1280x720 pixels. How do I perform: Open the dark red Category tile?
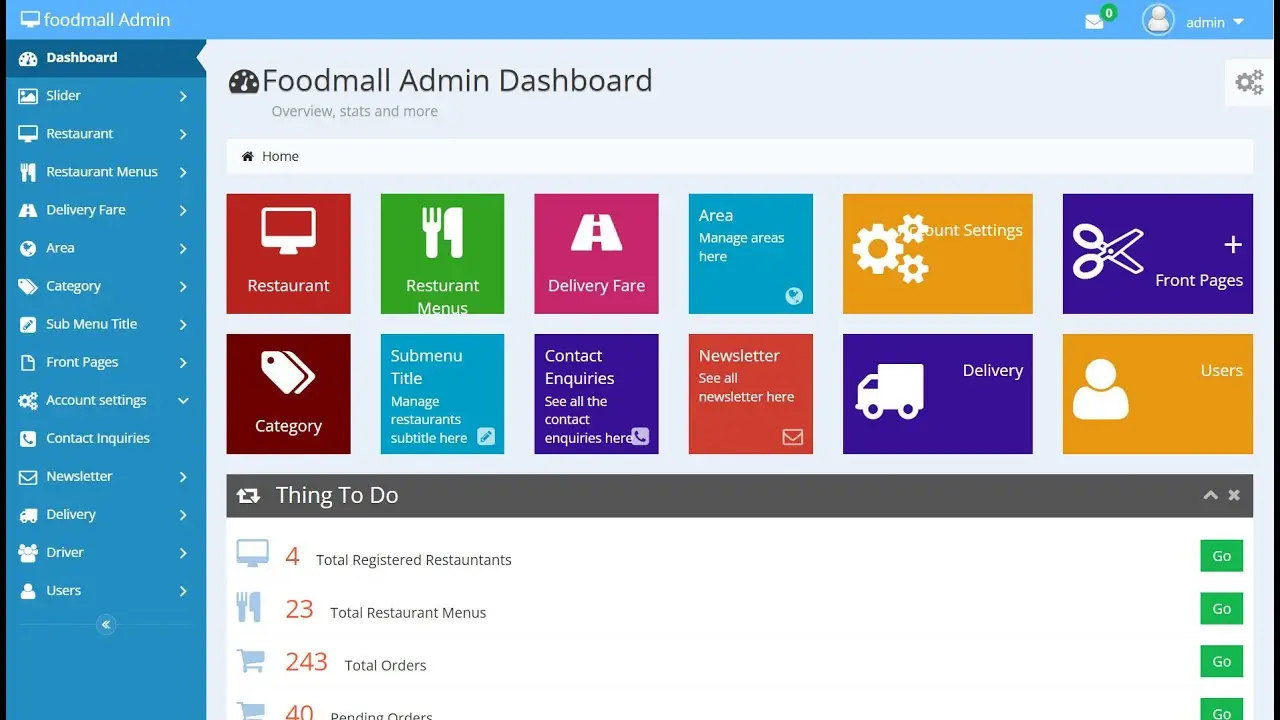tap(289, 394)
